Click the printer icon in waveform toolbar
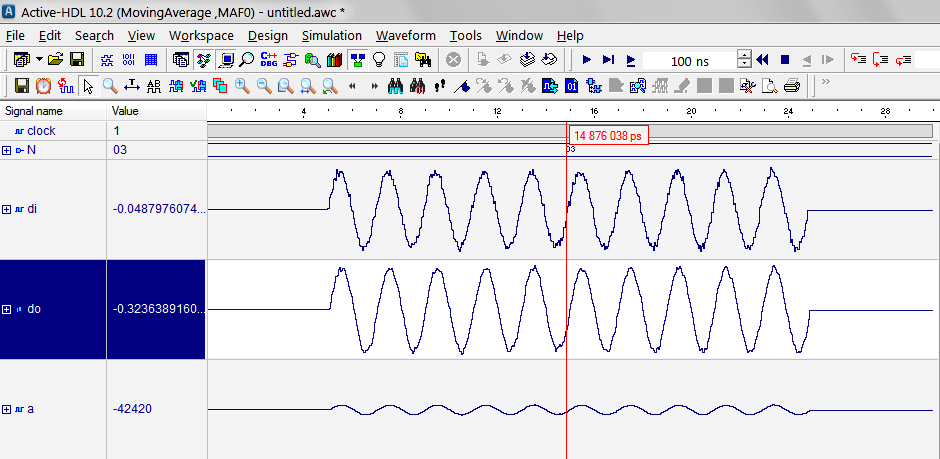The image size is (940, 459). (x=792, y=86)
